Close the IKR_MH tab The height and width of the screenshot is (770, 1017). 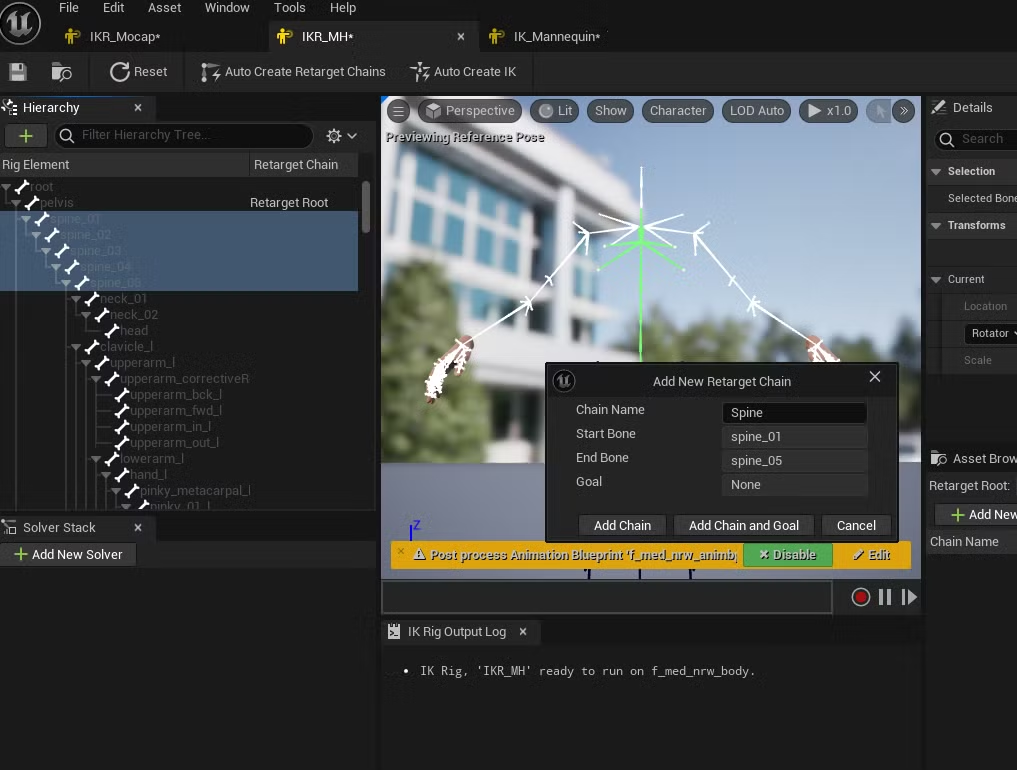[x=461, y=36]
